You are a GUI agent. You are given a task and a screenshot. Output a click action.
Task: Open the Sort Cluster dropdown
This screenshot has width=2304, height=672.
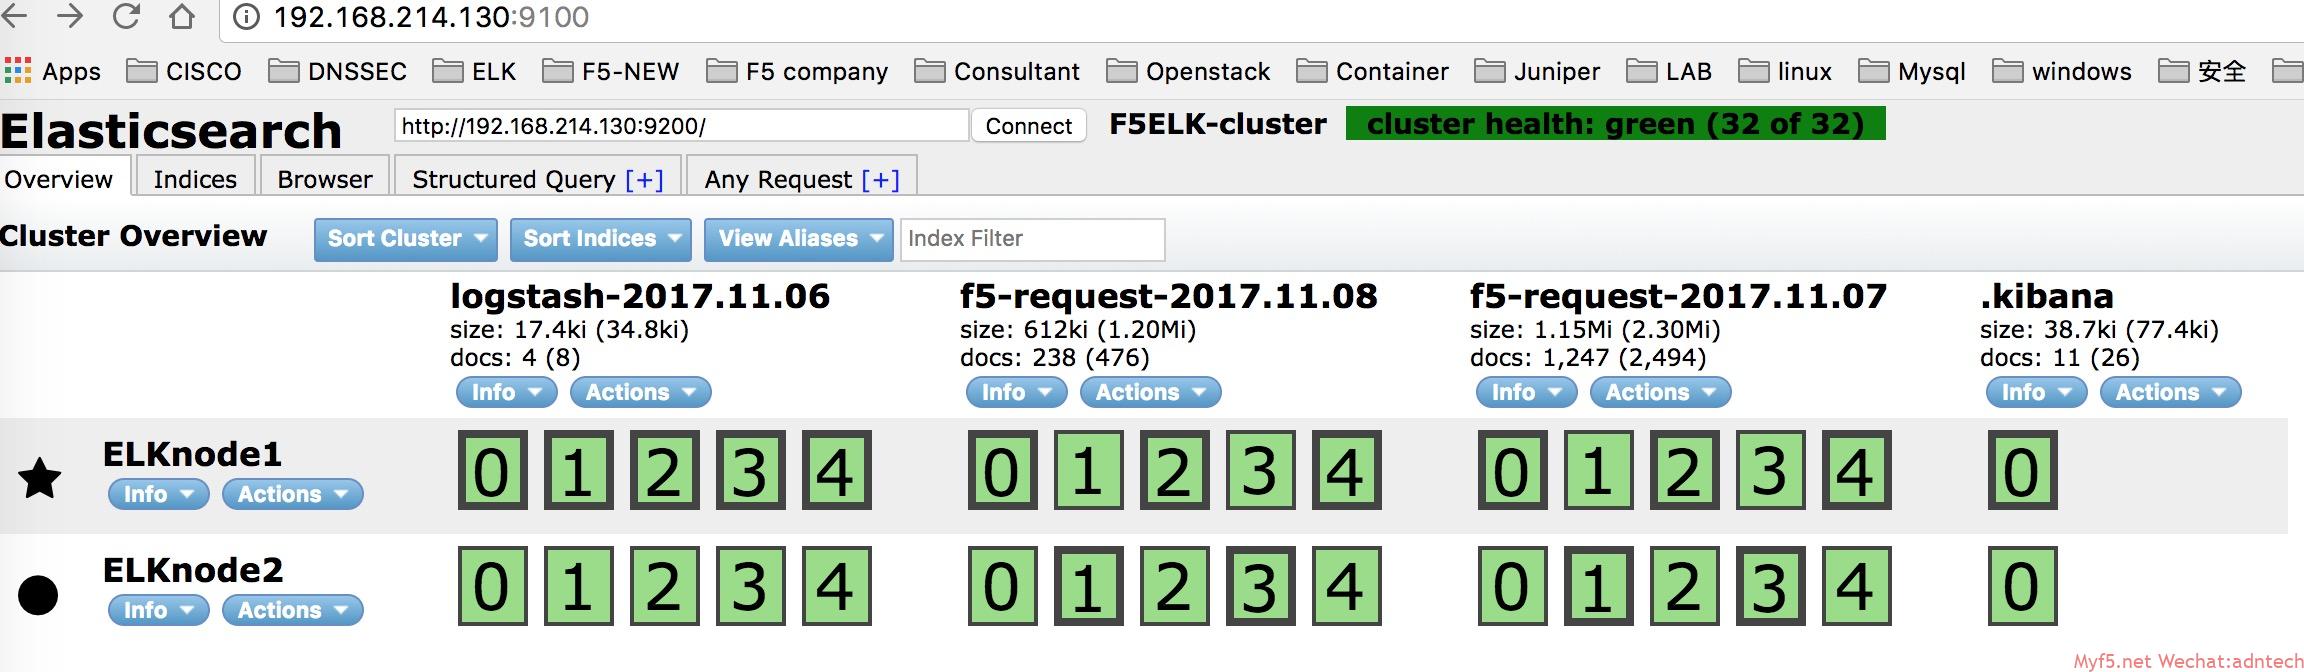406,239
